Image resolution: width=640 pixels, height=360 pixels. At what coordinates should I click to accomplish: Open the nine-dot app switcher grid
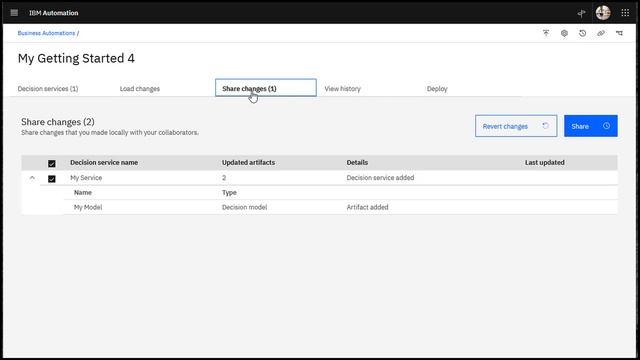click(625, 13)
